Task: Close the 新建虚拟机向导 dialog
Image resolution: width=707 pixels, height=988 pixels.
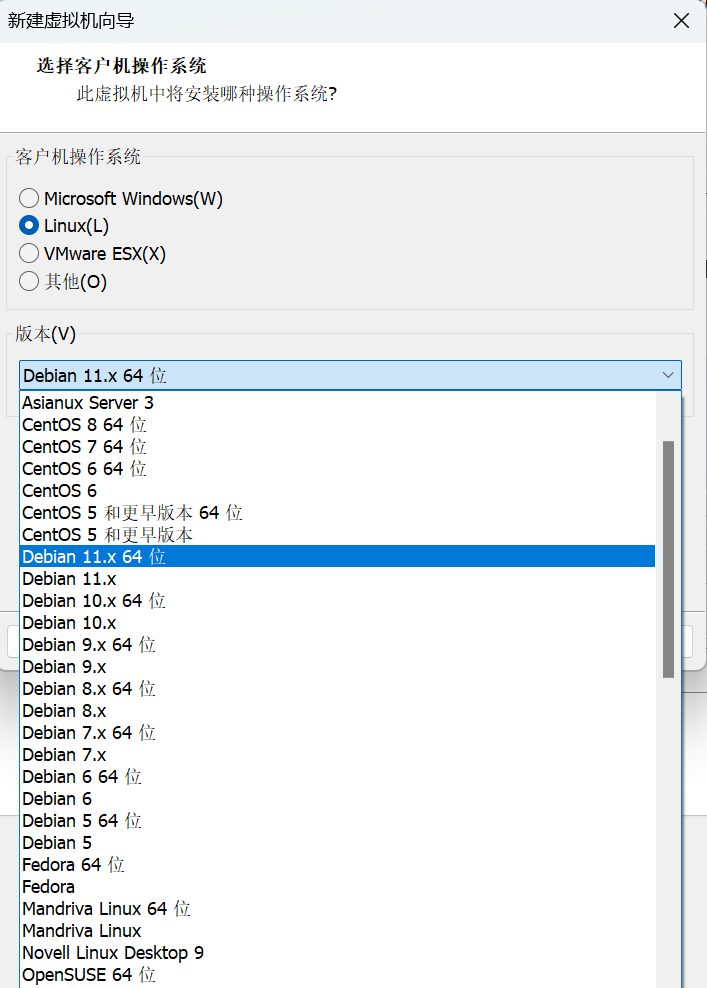Action: pos(681,21)
